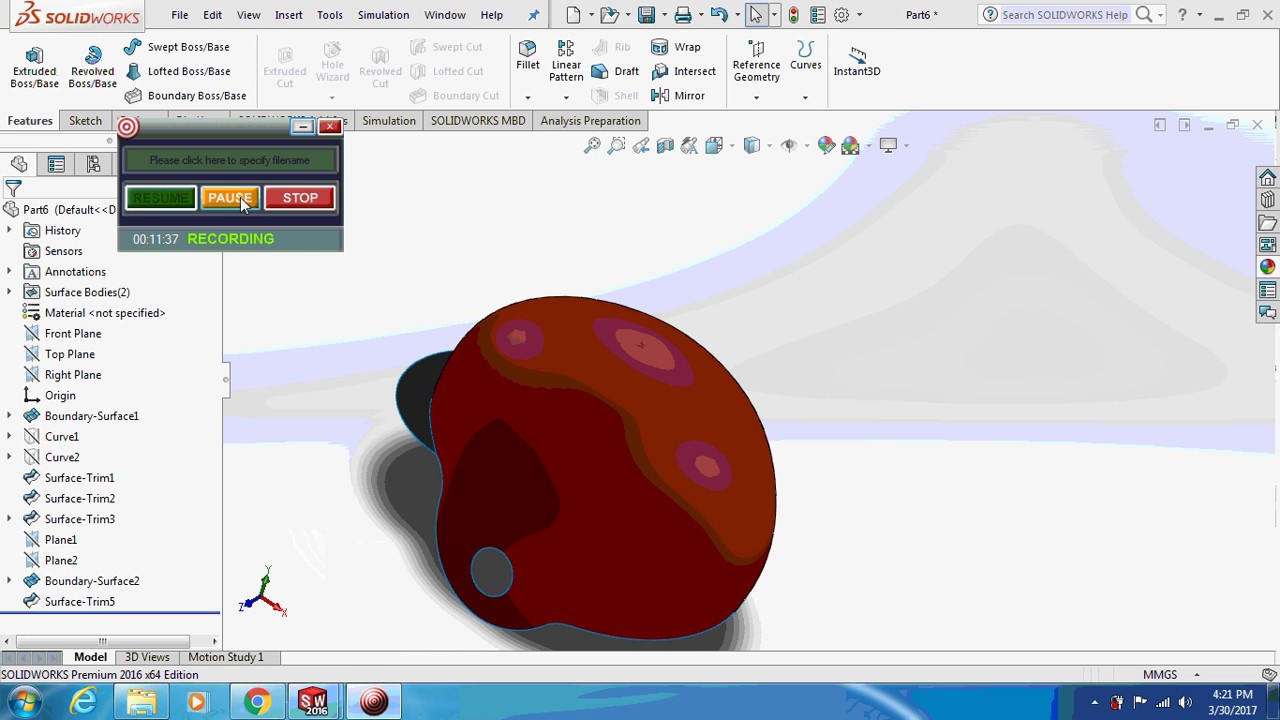Click the Apply Scene icon

pos(850,146)
